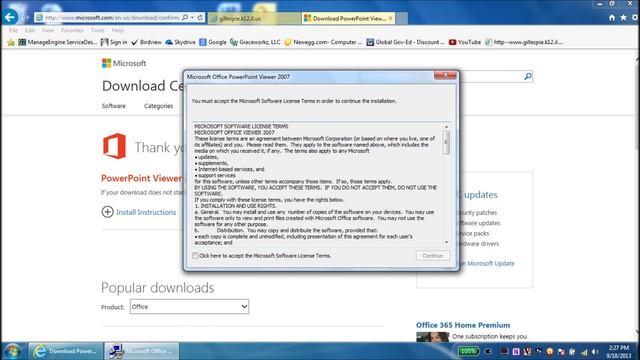
Task: Go back with the browser back arrow
Action: (10, 17)
